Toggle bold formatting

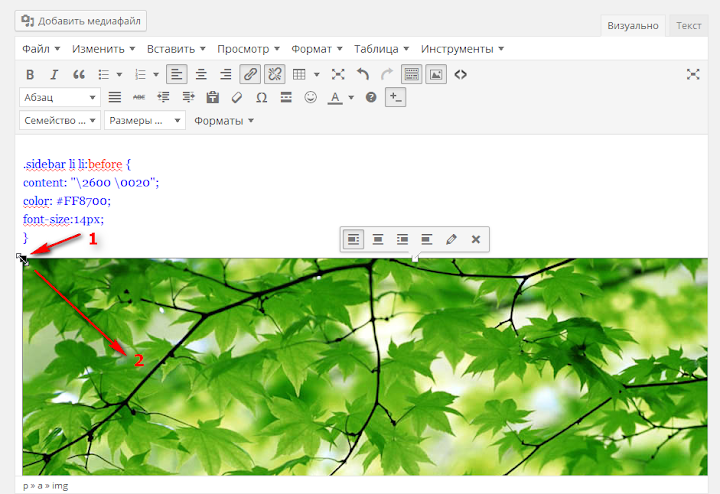tap(30, 74)
